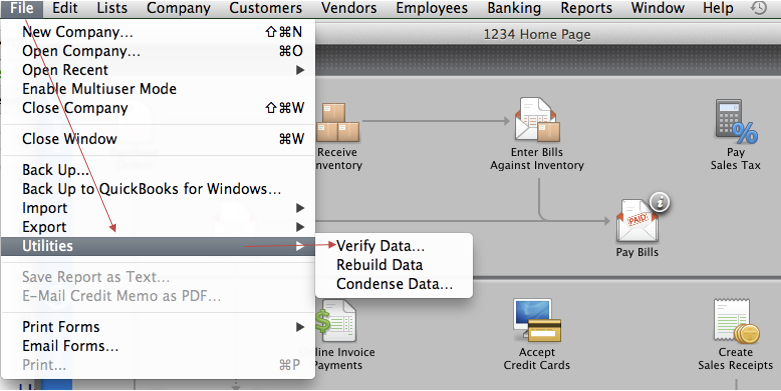Viewport: 781px width, 391px height.
Task: Select Enable Multiuser Mode
Action: [158, 89]
